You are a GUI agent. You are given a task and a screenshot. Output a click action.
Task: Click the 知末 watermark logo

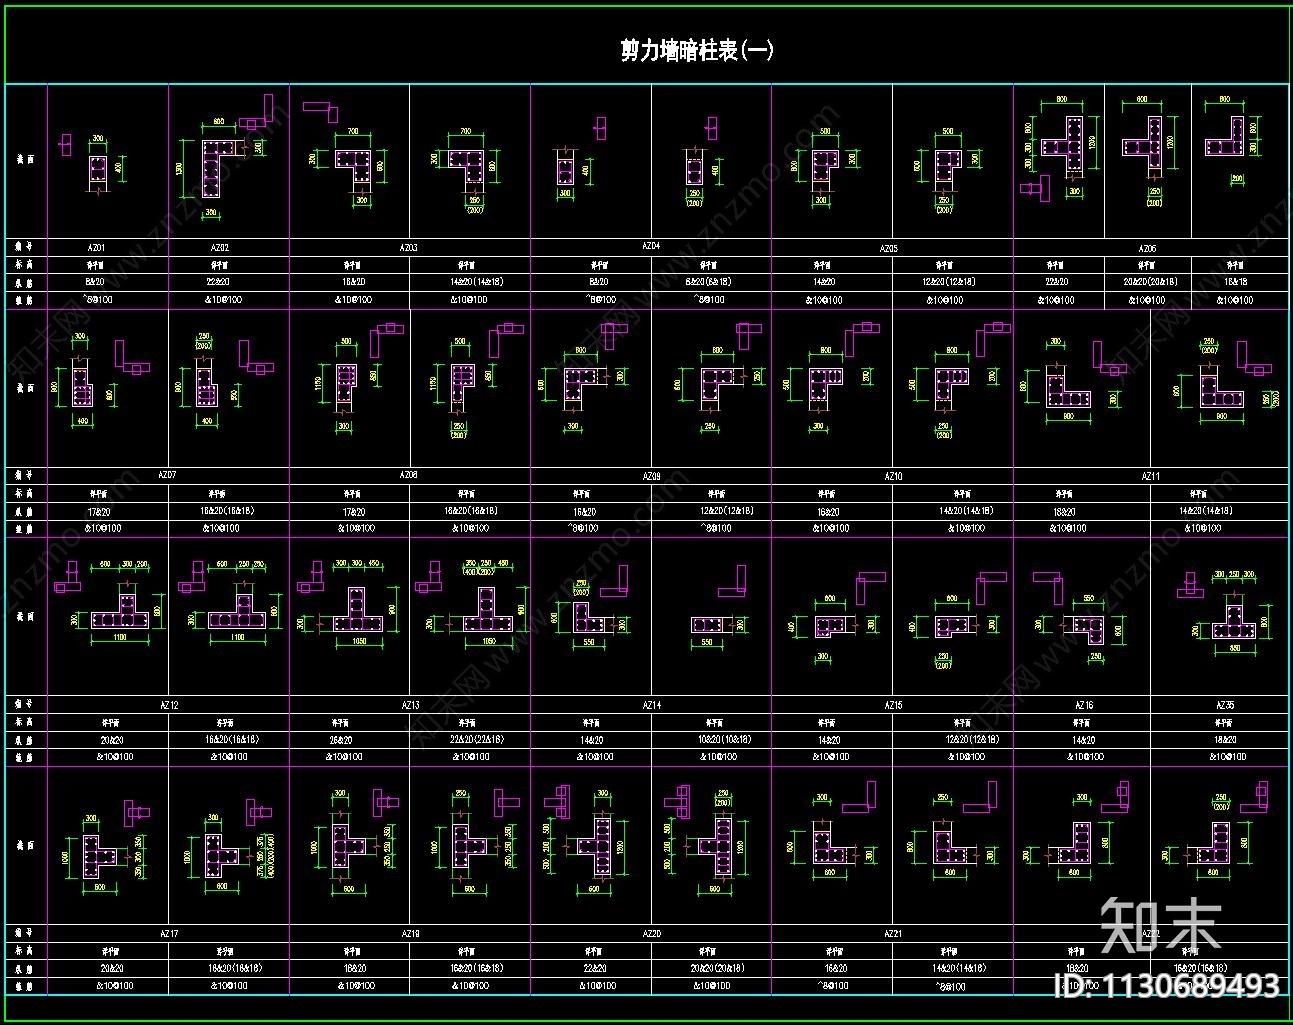click(x=1160, y=925)
